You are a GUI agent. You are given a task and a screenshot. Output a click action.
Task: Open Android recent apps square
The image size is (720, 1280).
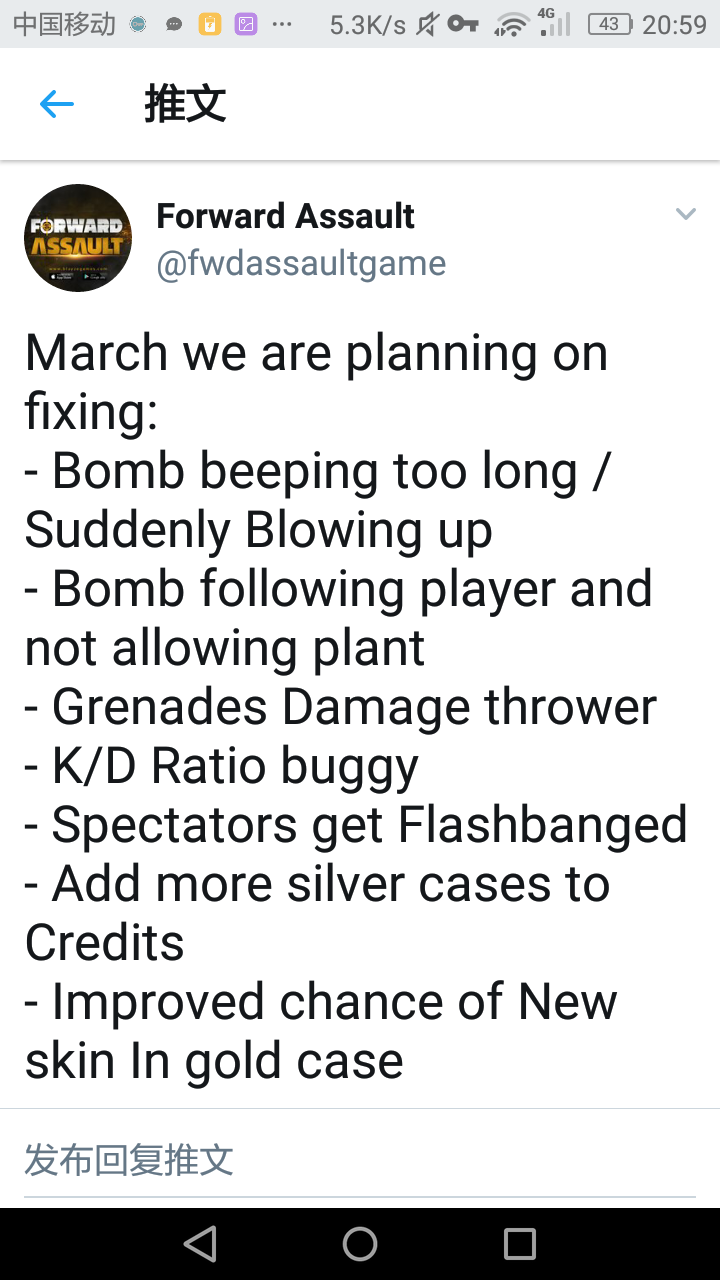pos(520,1244)
